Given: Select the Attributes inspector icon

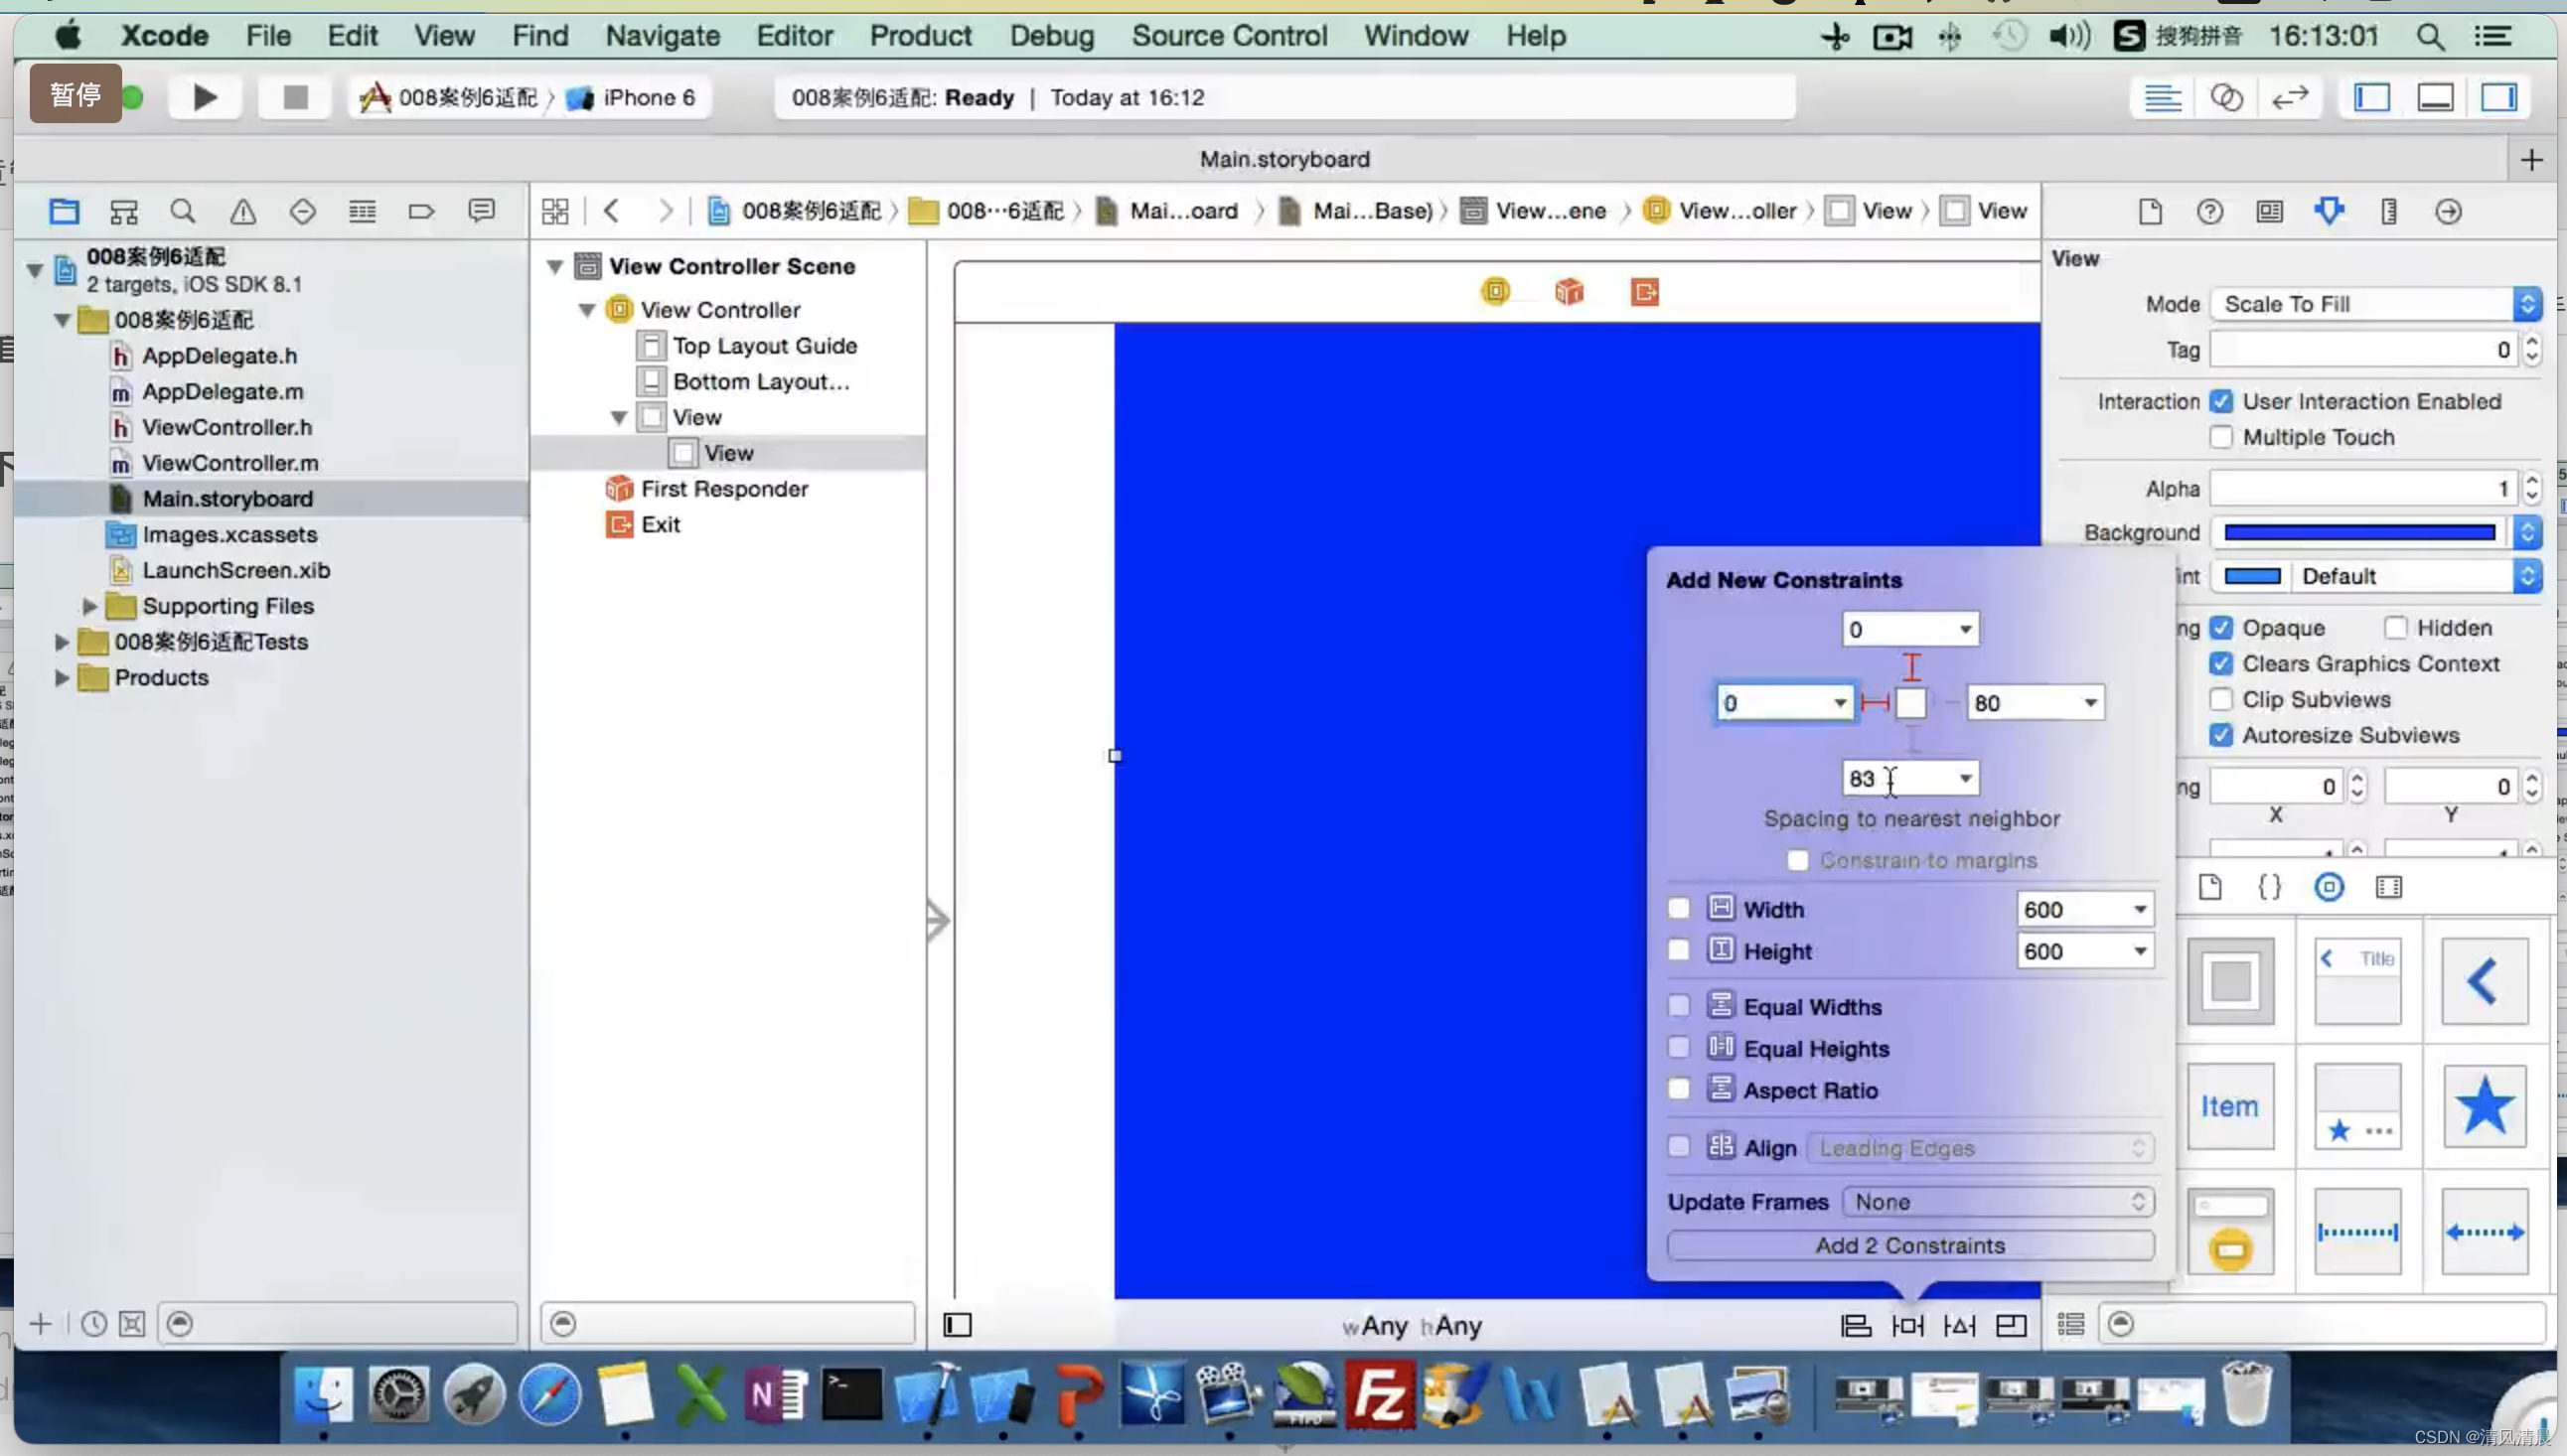Looking at the screenshot, I should click(x=2329, y=210).
